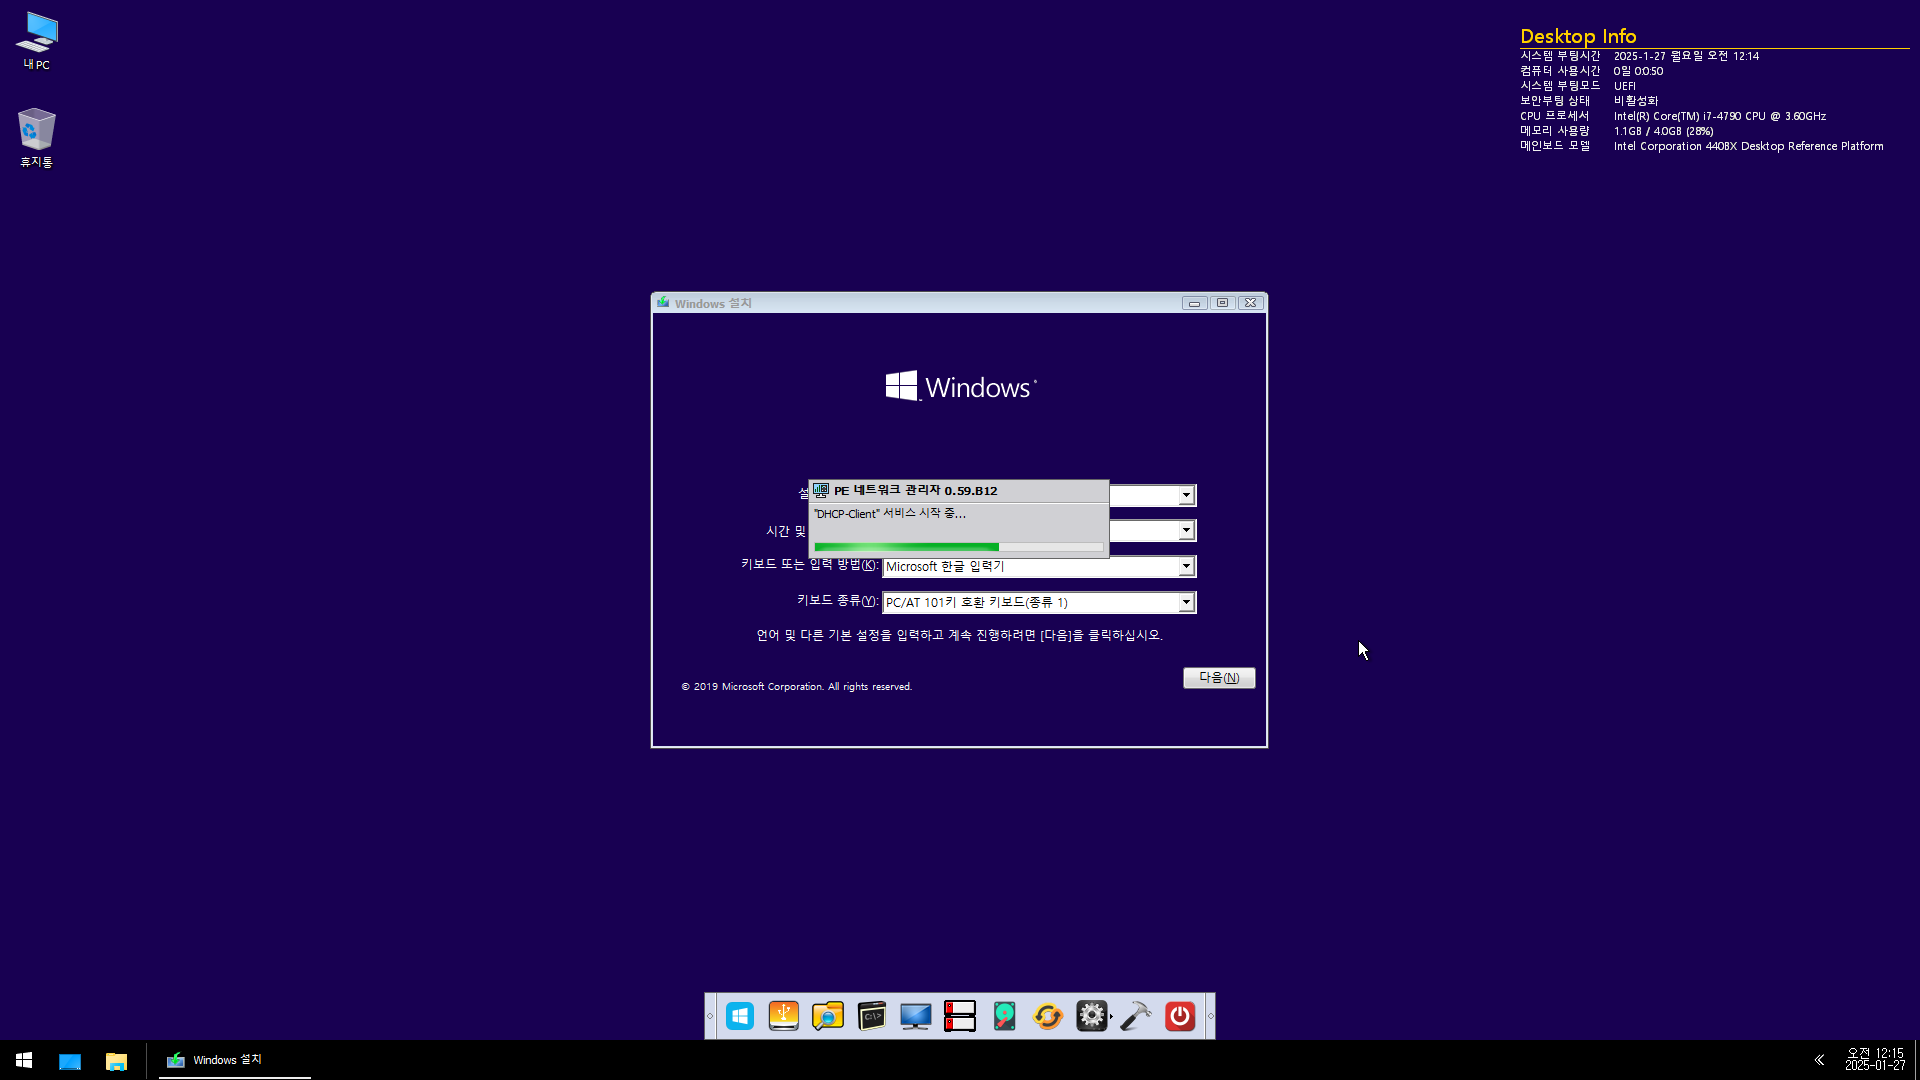Expand the keyboard type dropdown
This screenshot has height=1080, width=1920.
click(x=1186, y=603)
